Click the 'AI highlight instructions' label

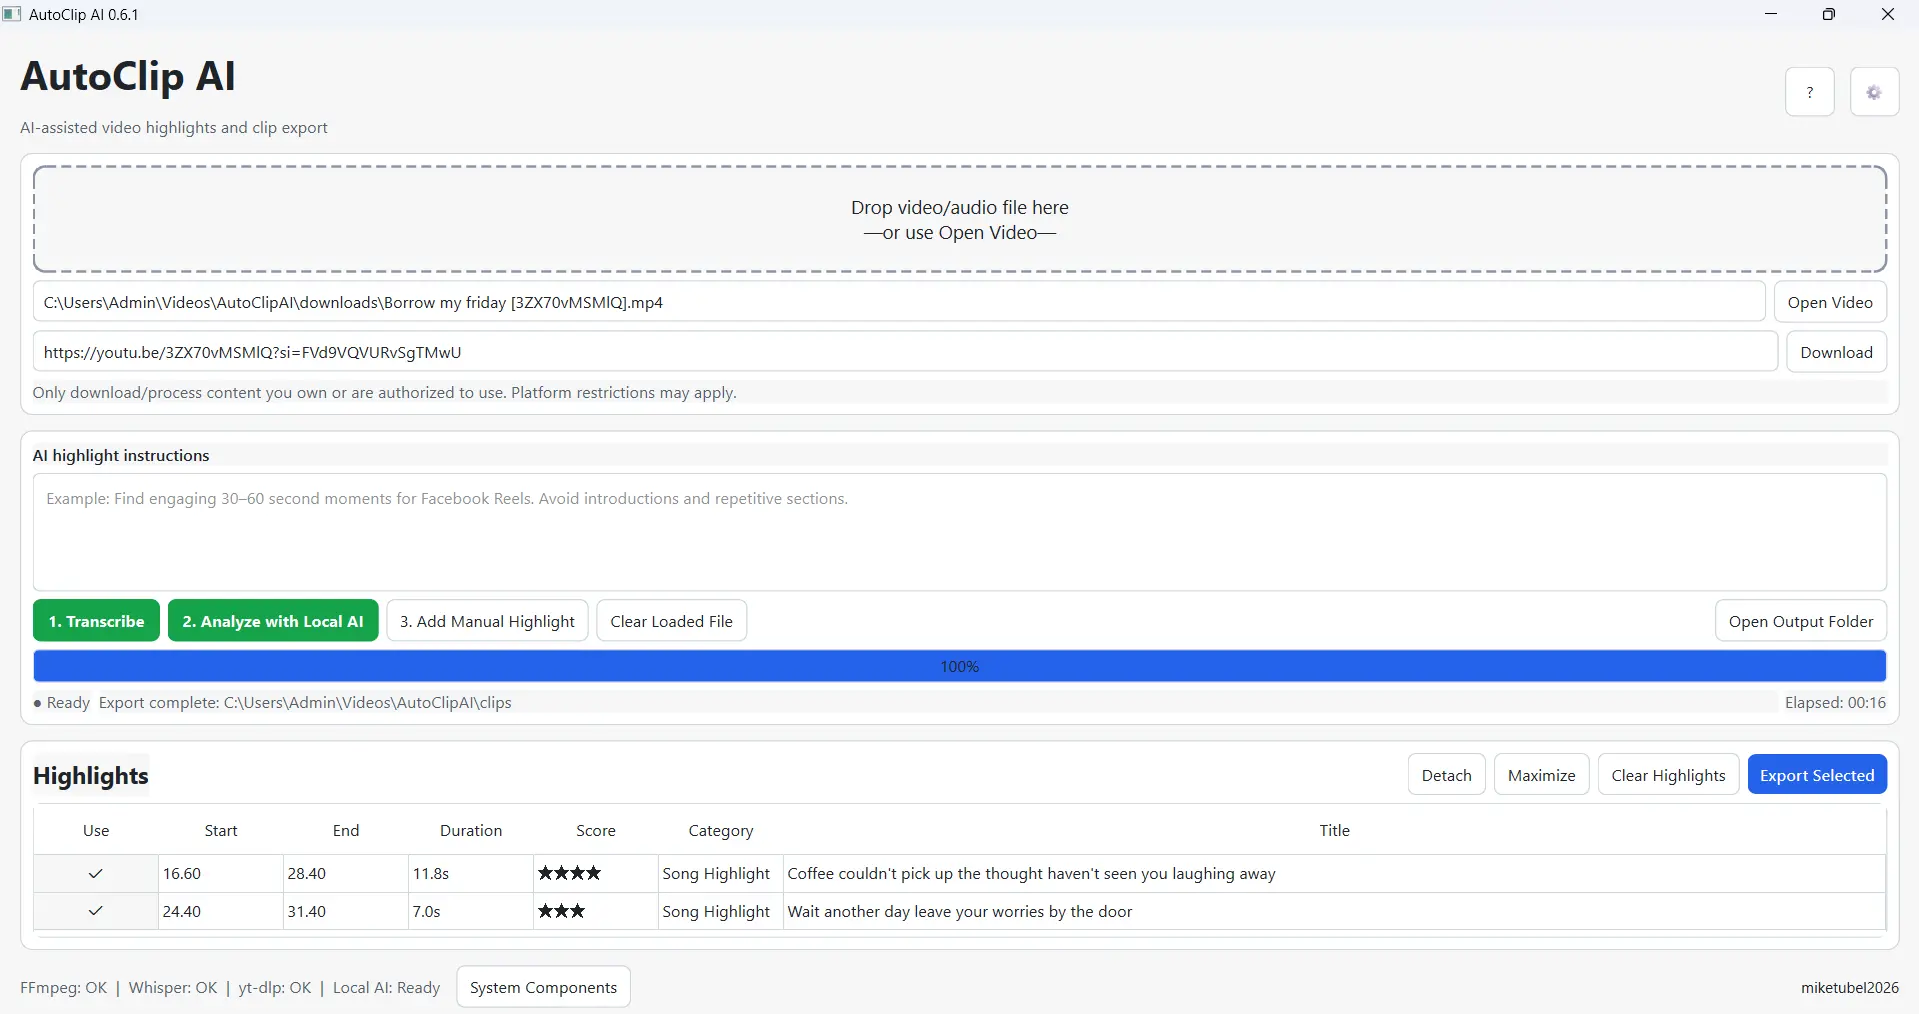121,456
